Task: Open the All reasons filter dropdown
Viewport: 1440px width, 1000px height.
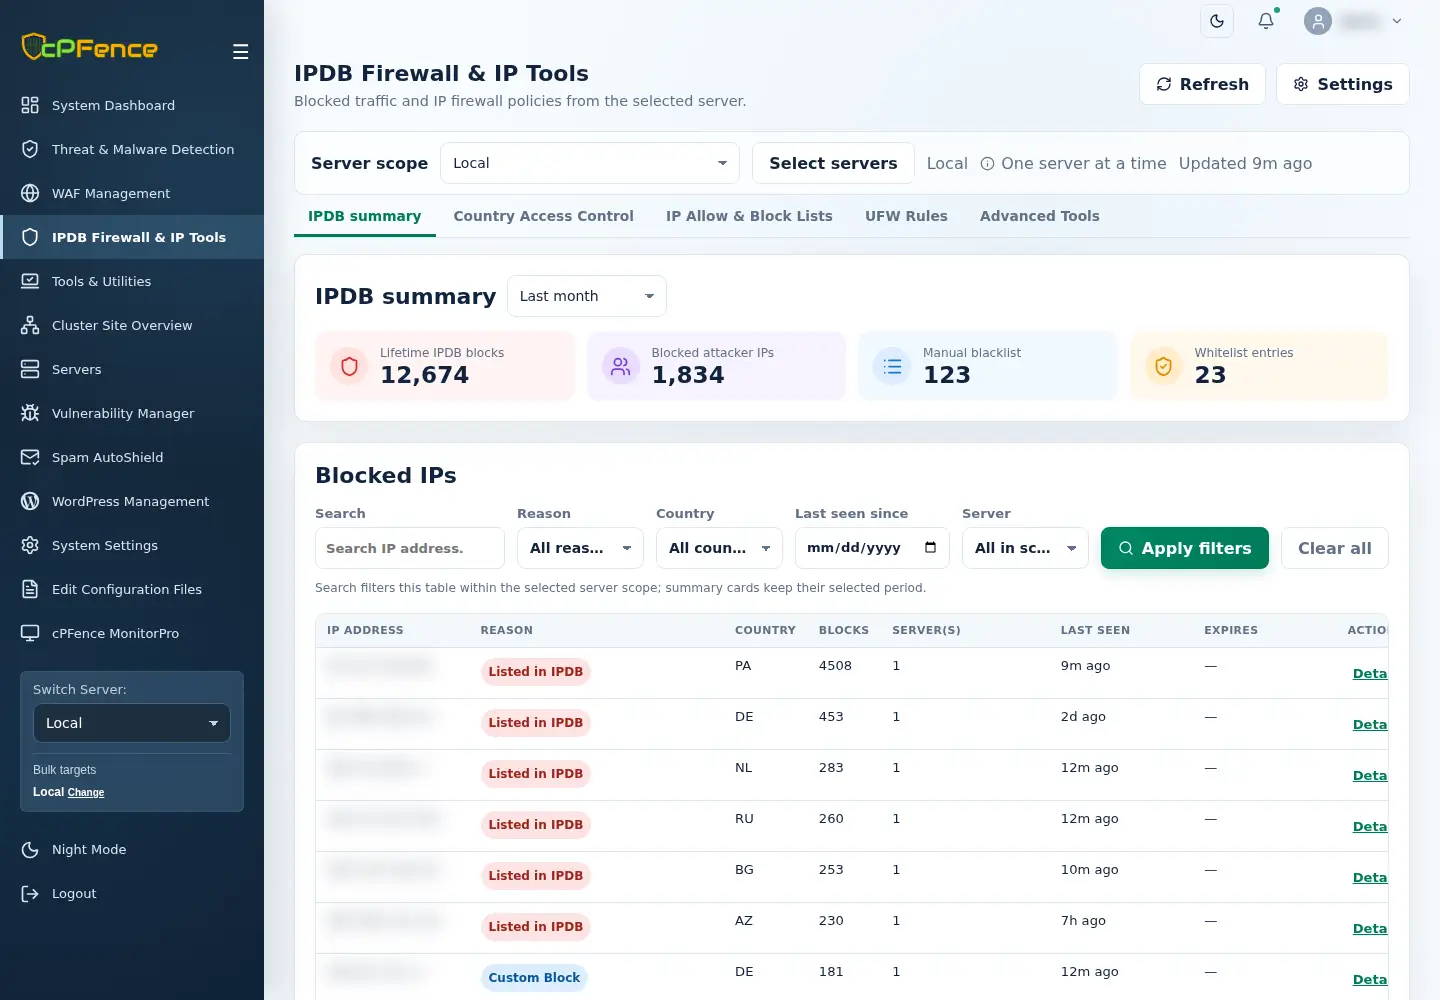Action: pyautogui.click(x=580, y=548)
